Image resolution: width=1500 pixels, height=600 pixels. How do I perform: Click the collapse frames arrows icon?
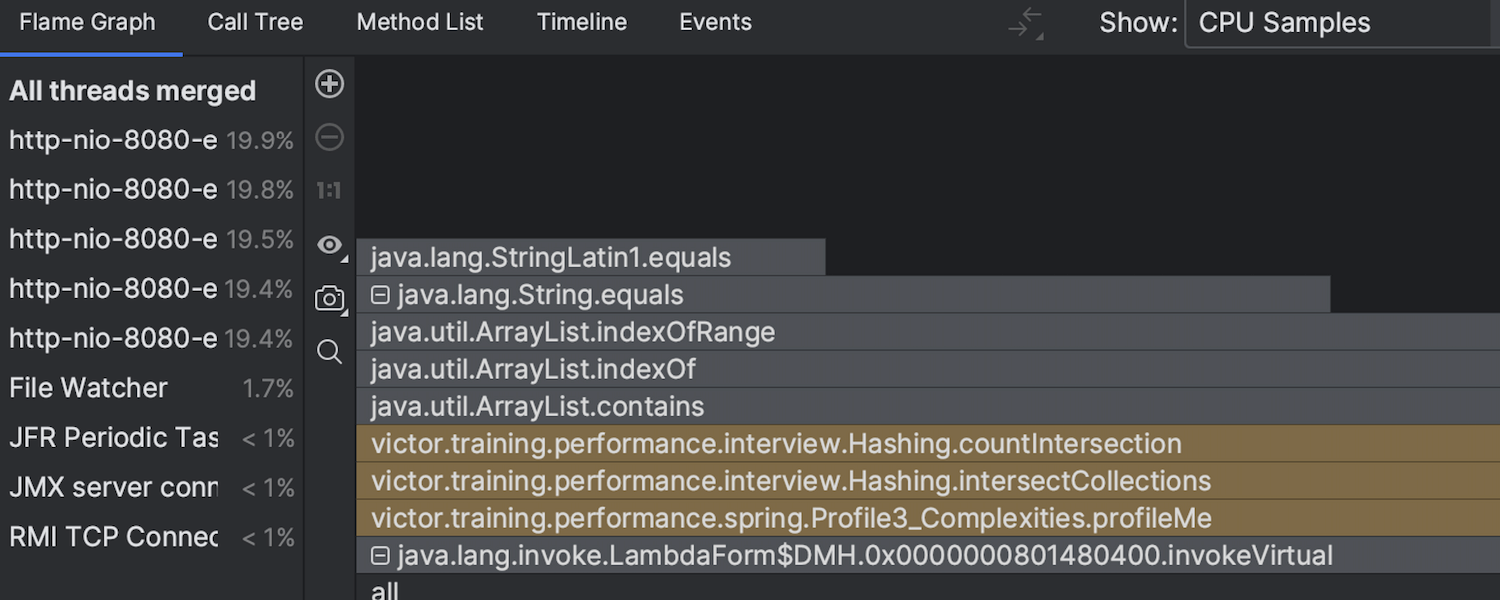(x=1025, y=23)
